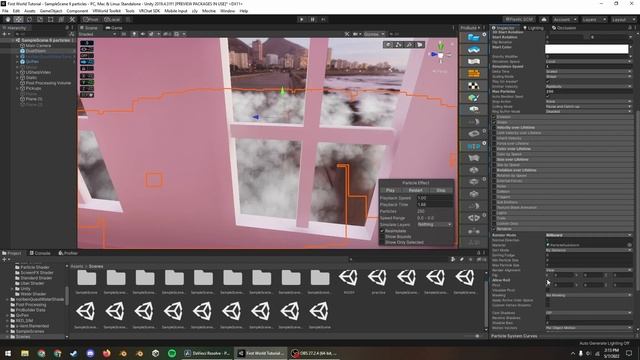This screenshot has width=640, height=360.
Task: Open the Shaded draw mode dropdown
Action: click(97, 34)
